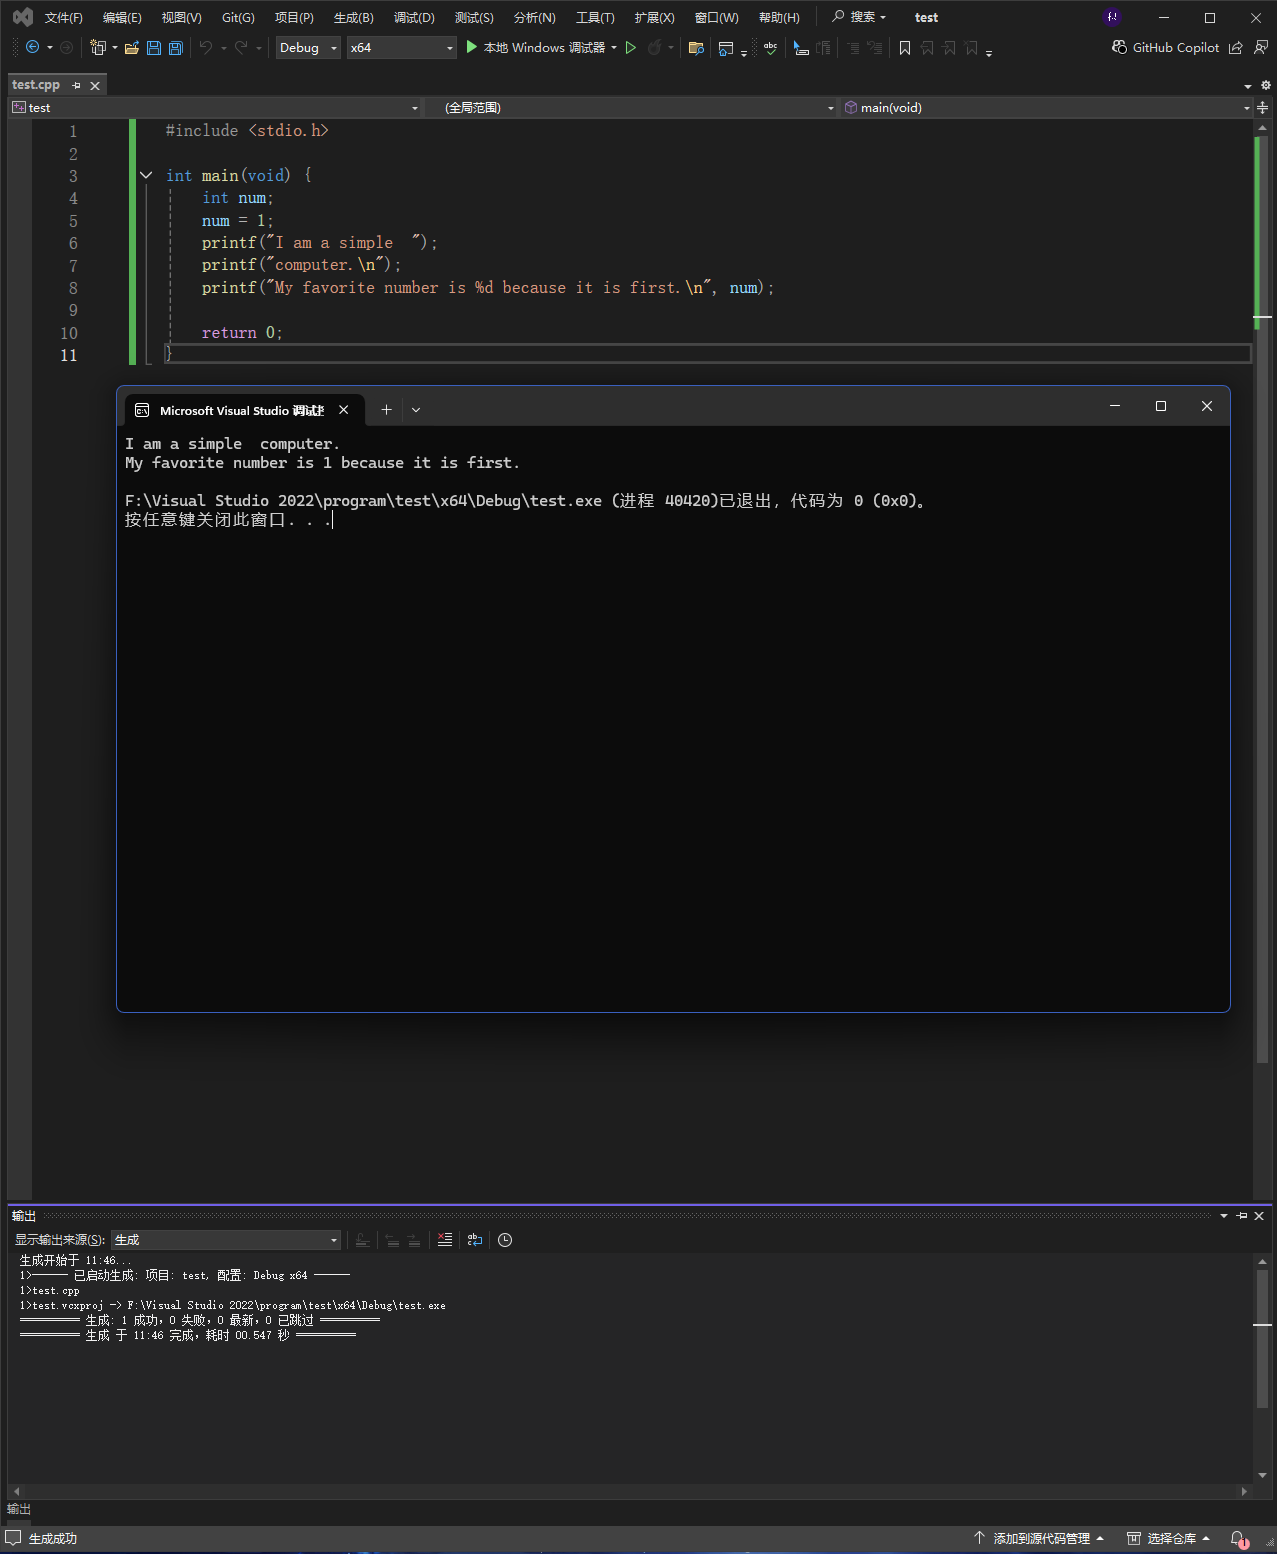1277x1554 pixels.
Task: Open the 工具(T) menu
Action: [595, 17]
